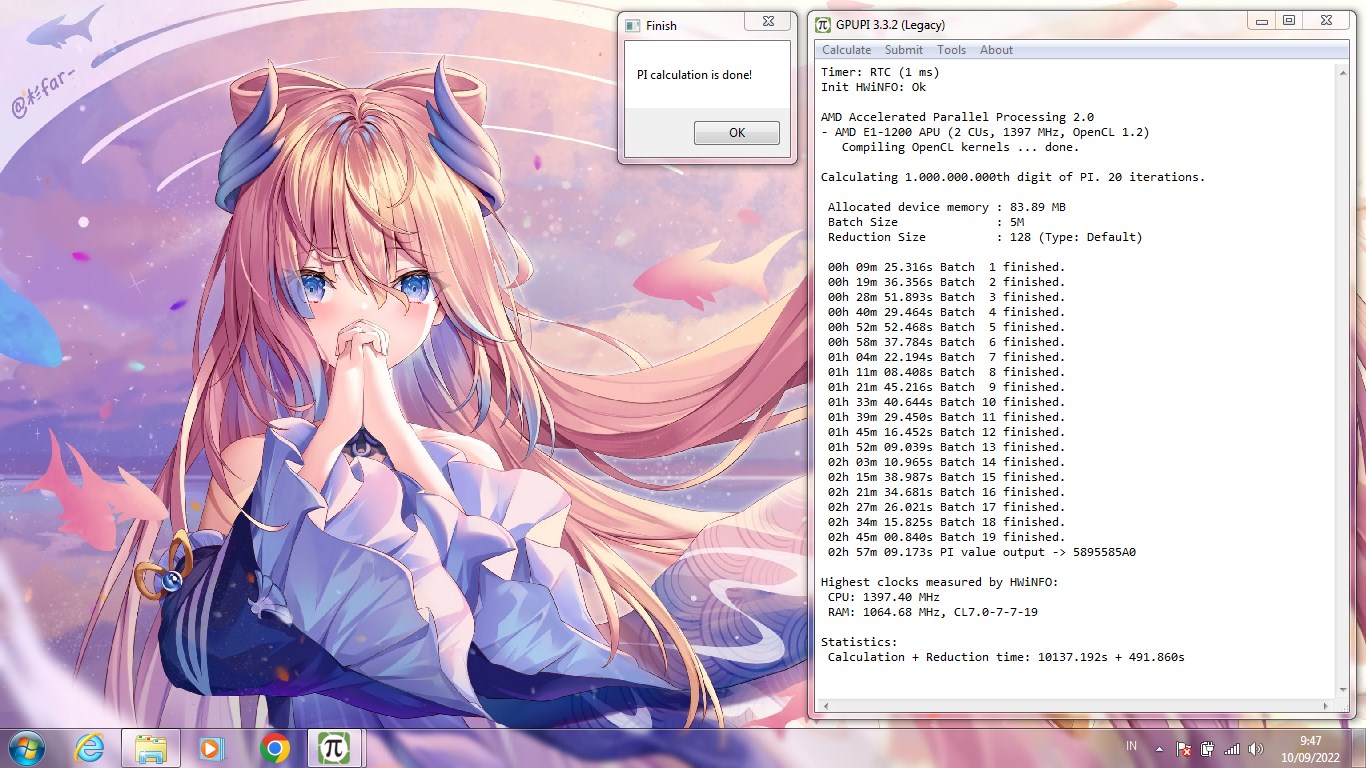
Task: Click the 'Compiling OpenCL kernels ... done.' line
Action: (960, 147)
